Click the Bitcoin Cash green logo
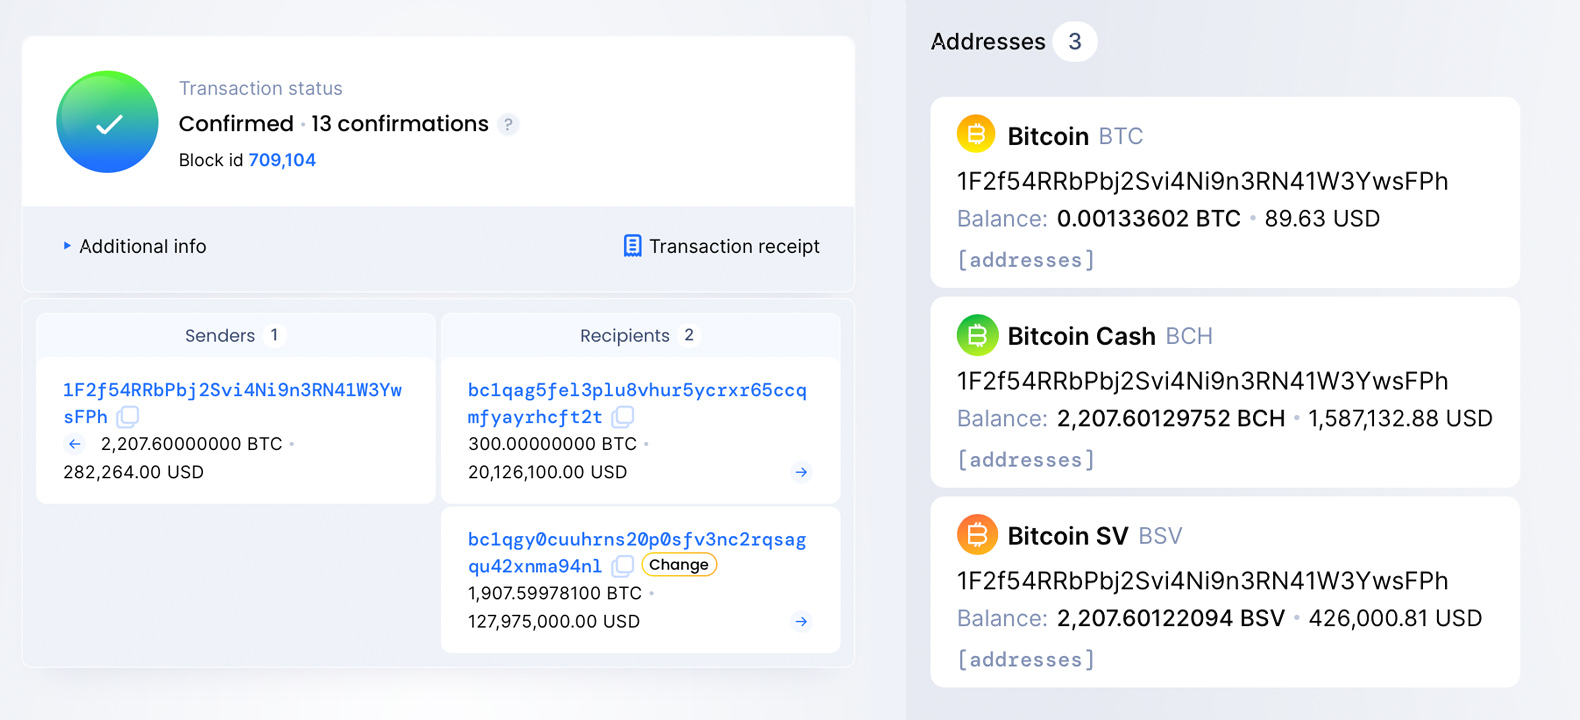Image resolution: width=1580 pixels, height=720 pixels. click(976, 335)
